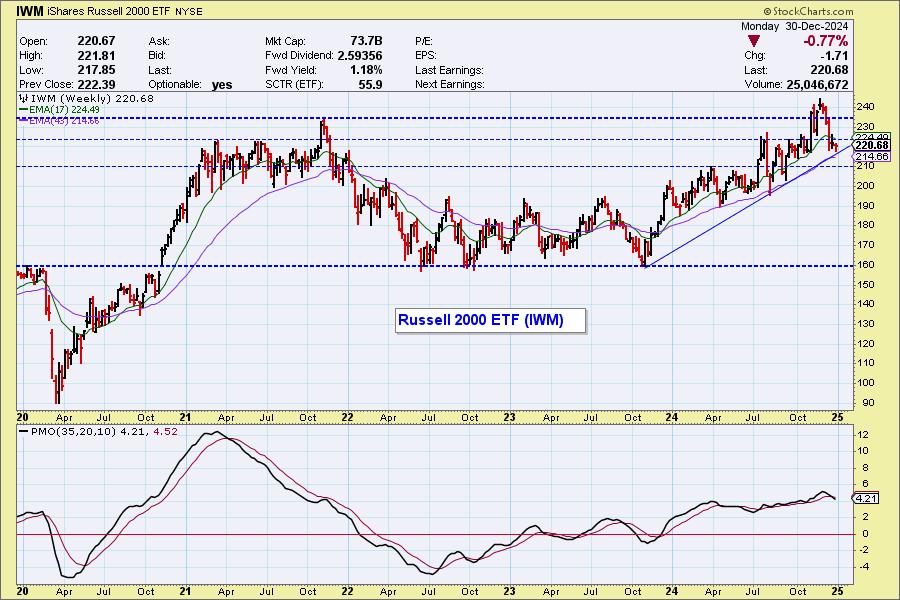Click the 160 price axis label
The height and width of the screenshot is (600, 900).
866,265
